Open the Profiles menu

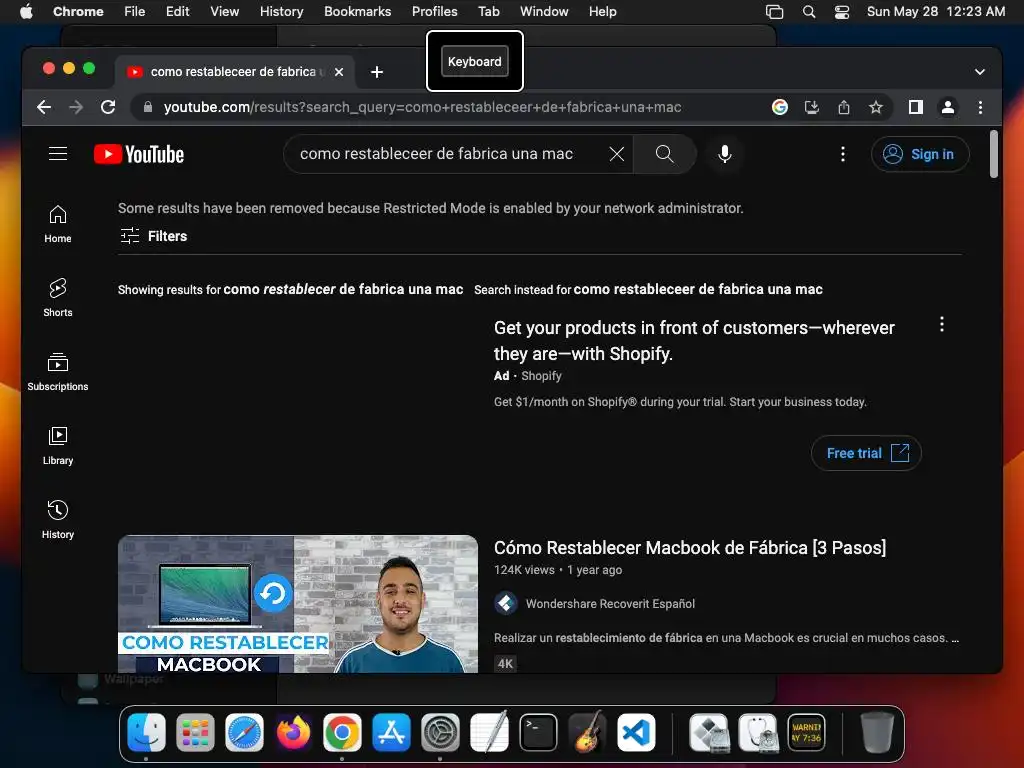[434, 11]
